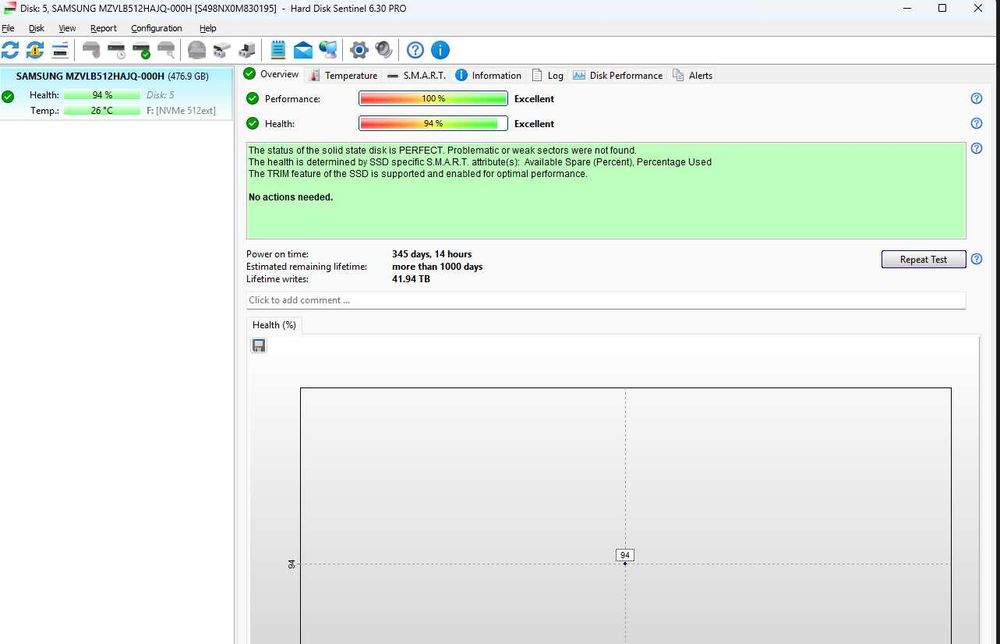Select the Health (%) chart tab
The width and height of the screenshot is (1000, 644).
click(274, 325)
